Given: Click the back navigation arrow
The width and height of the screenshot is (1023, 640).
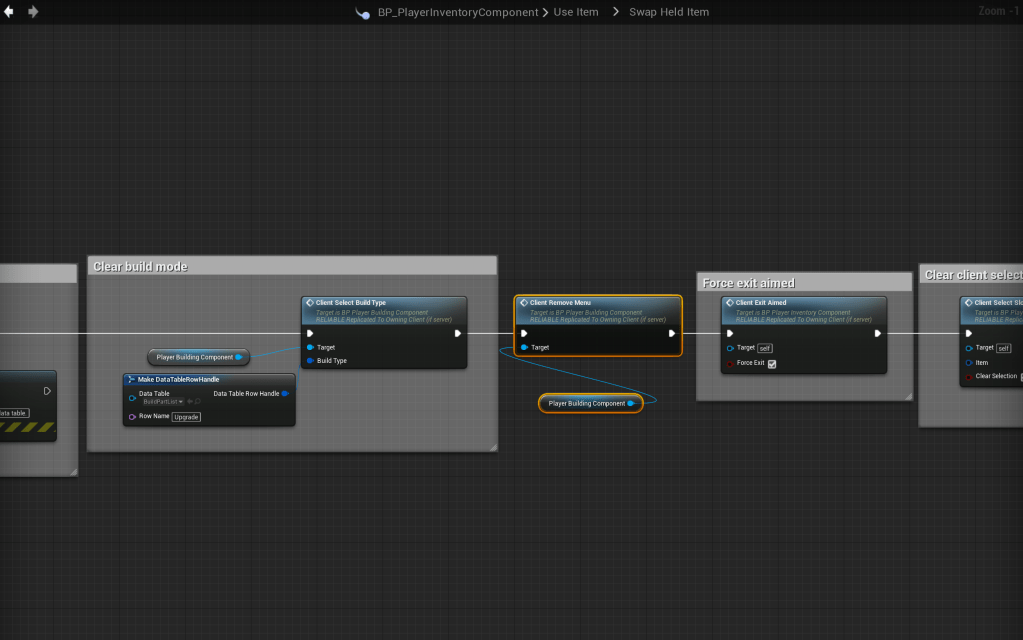Looking at the screenshot, I should [11, 12].
